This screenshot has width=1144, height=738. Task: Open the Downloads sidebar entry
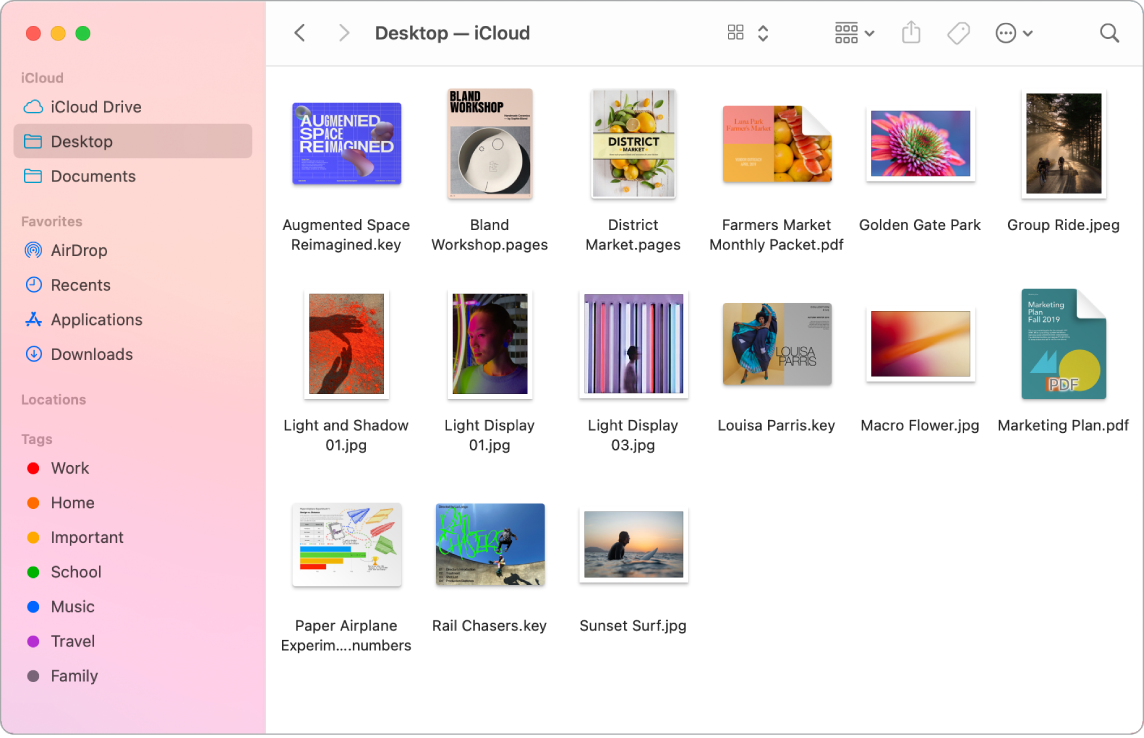click(x=92, y=354)
